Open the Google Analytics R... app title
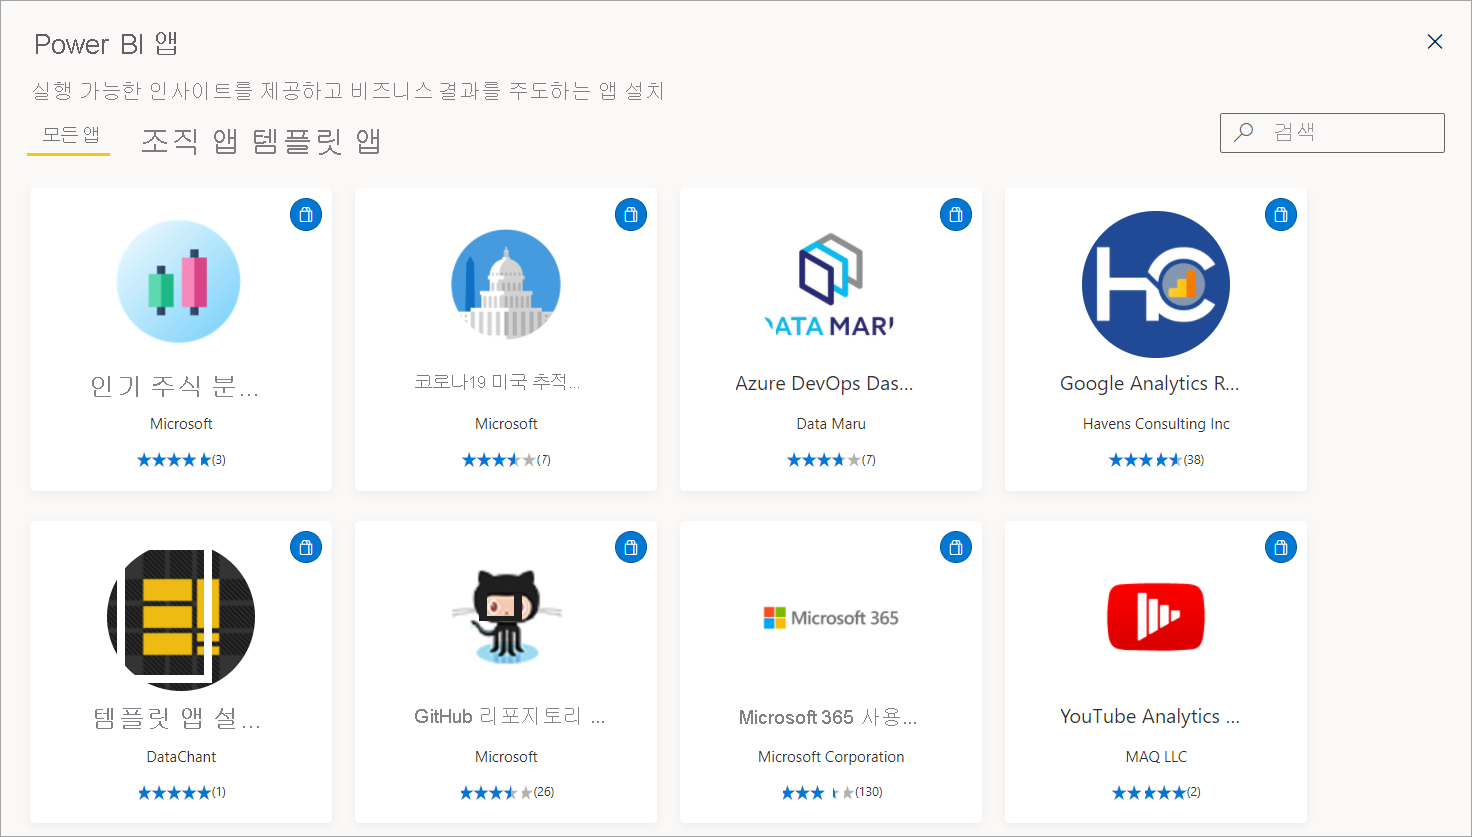Image resolution: width=1472 pixels, height=837 pixels. pos(1150,383)
